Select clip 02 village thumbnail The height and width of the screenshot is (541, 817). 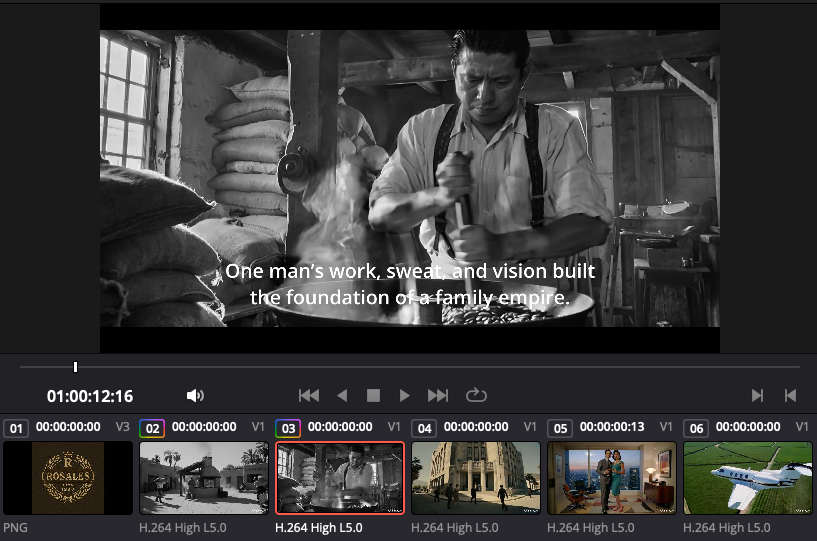tap(204, 477)
